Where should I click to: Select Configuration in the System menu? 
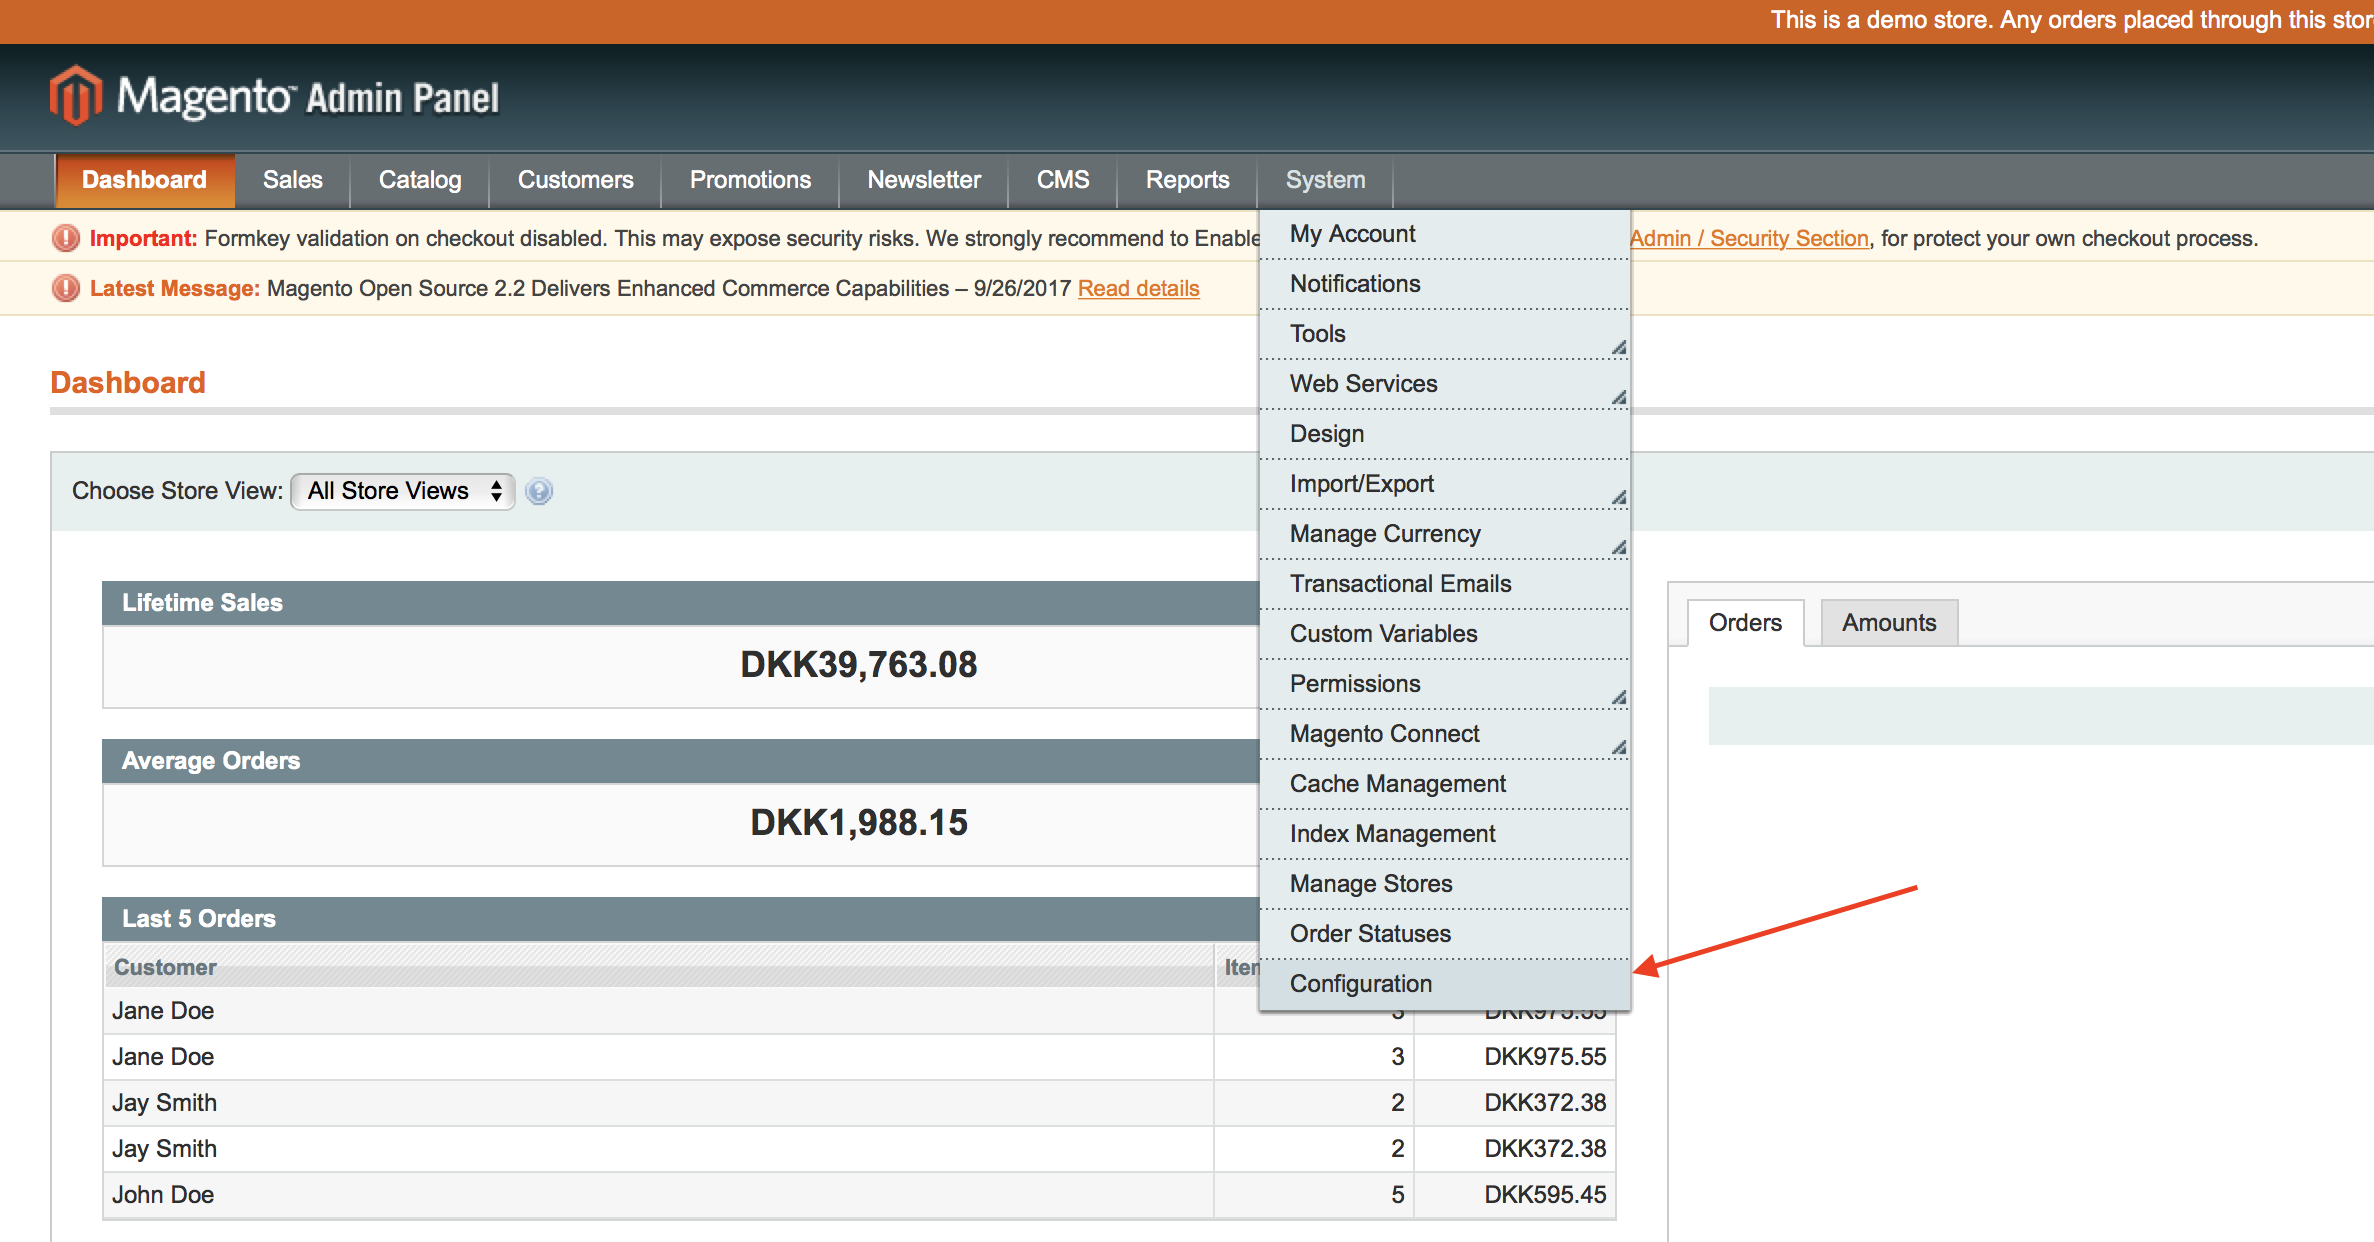tap(1360, 984)
